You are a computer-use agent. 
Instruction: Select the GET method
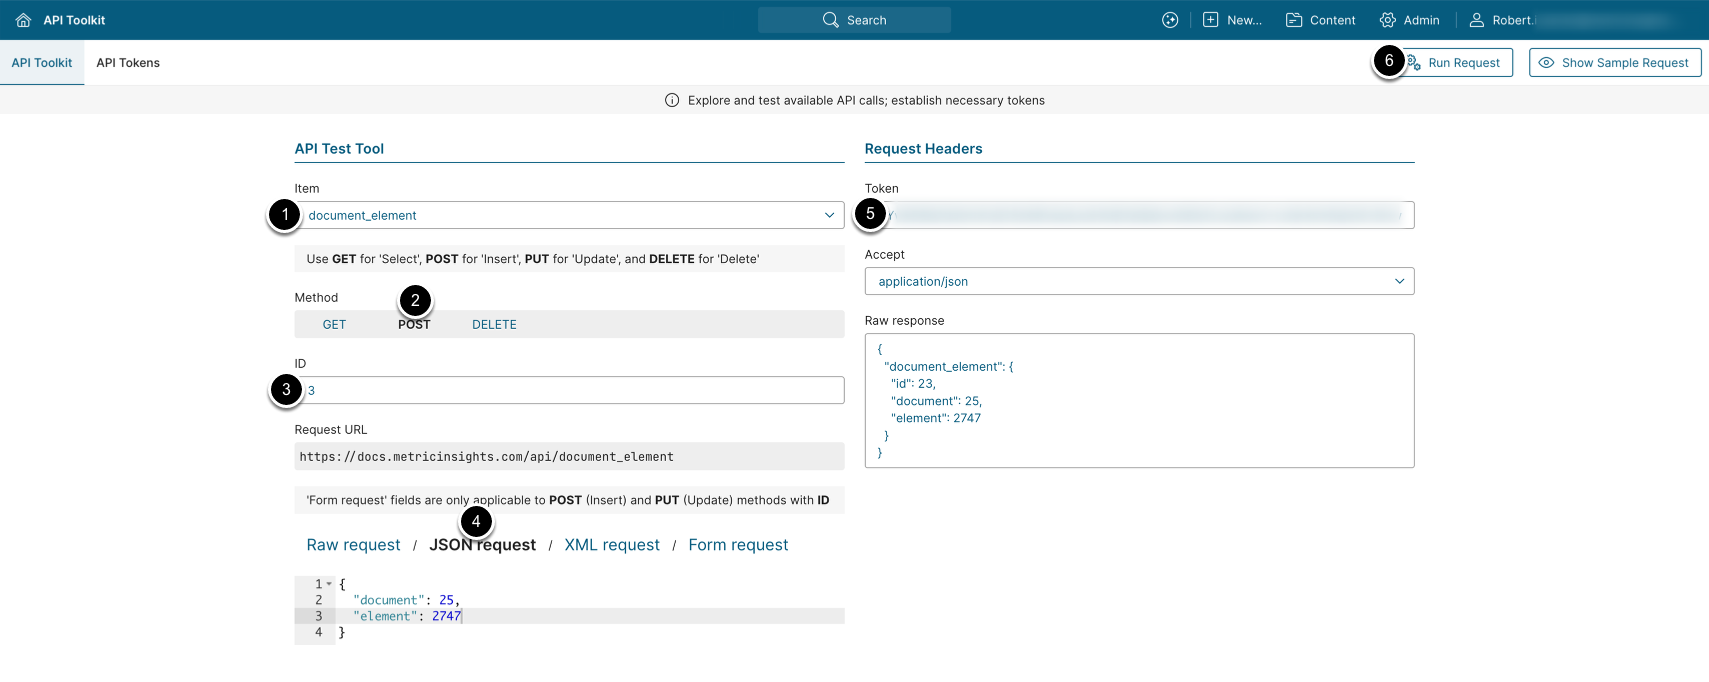pyautogui.click(x=334, y=325)
